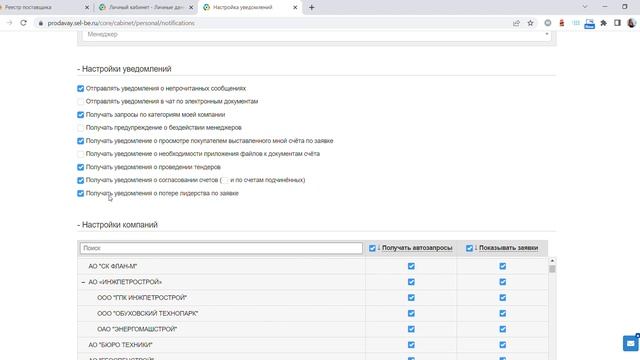
Task: Uncheck show orders for ООО "ГПК ИНЖПЕТРОСТРОЙ"
Action: 502,298
